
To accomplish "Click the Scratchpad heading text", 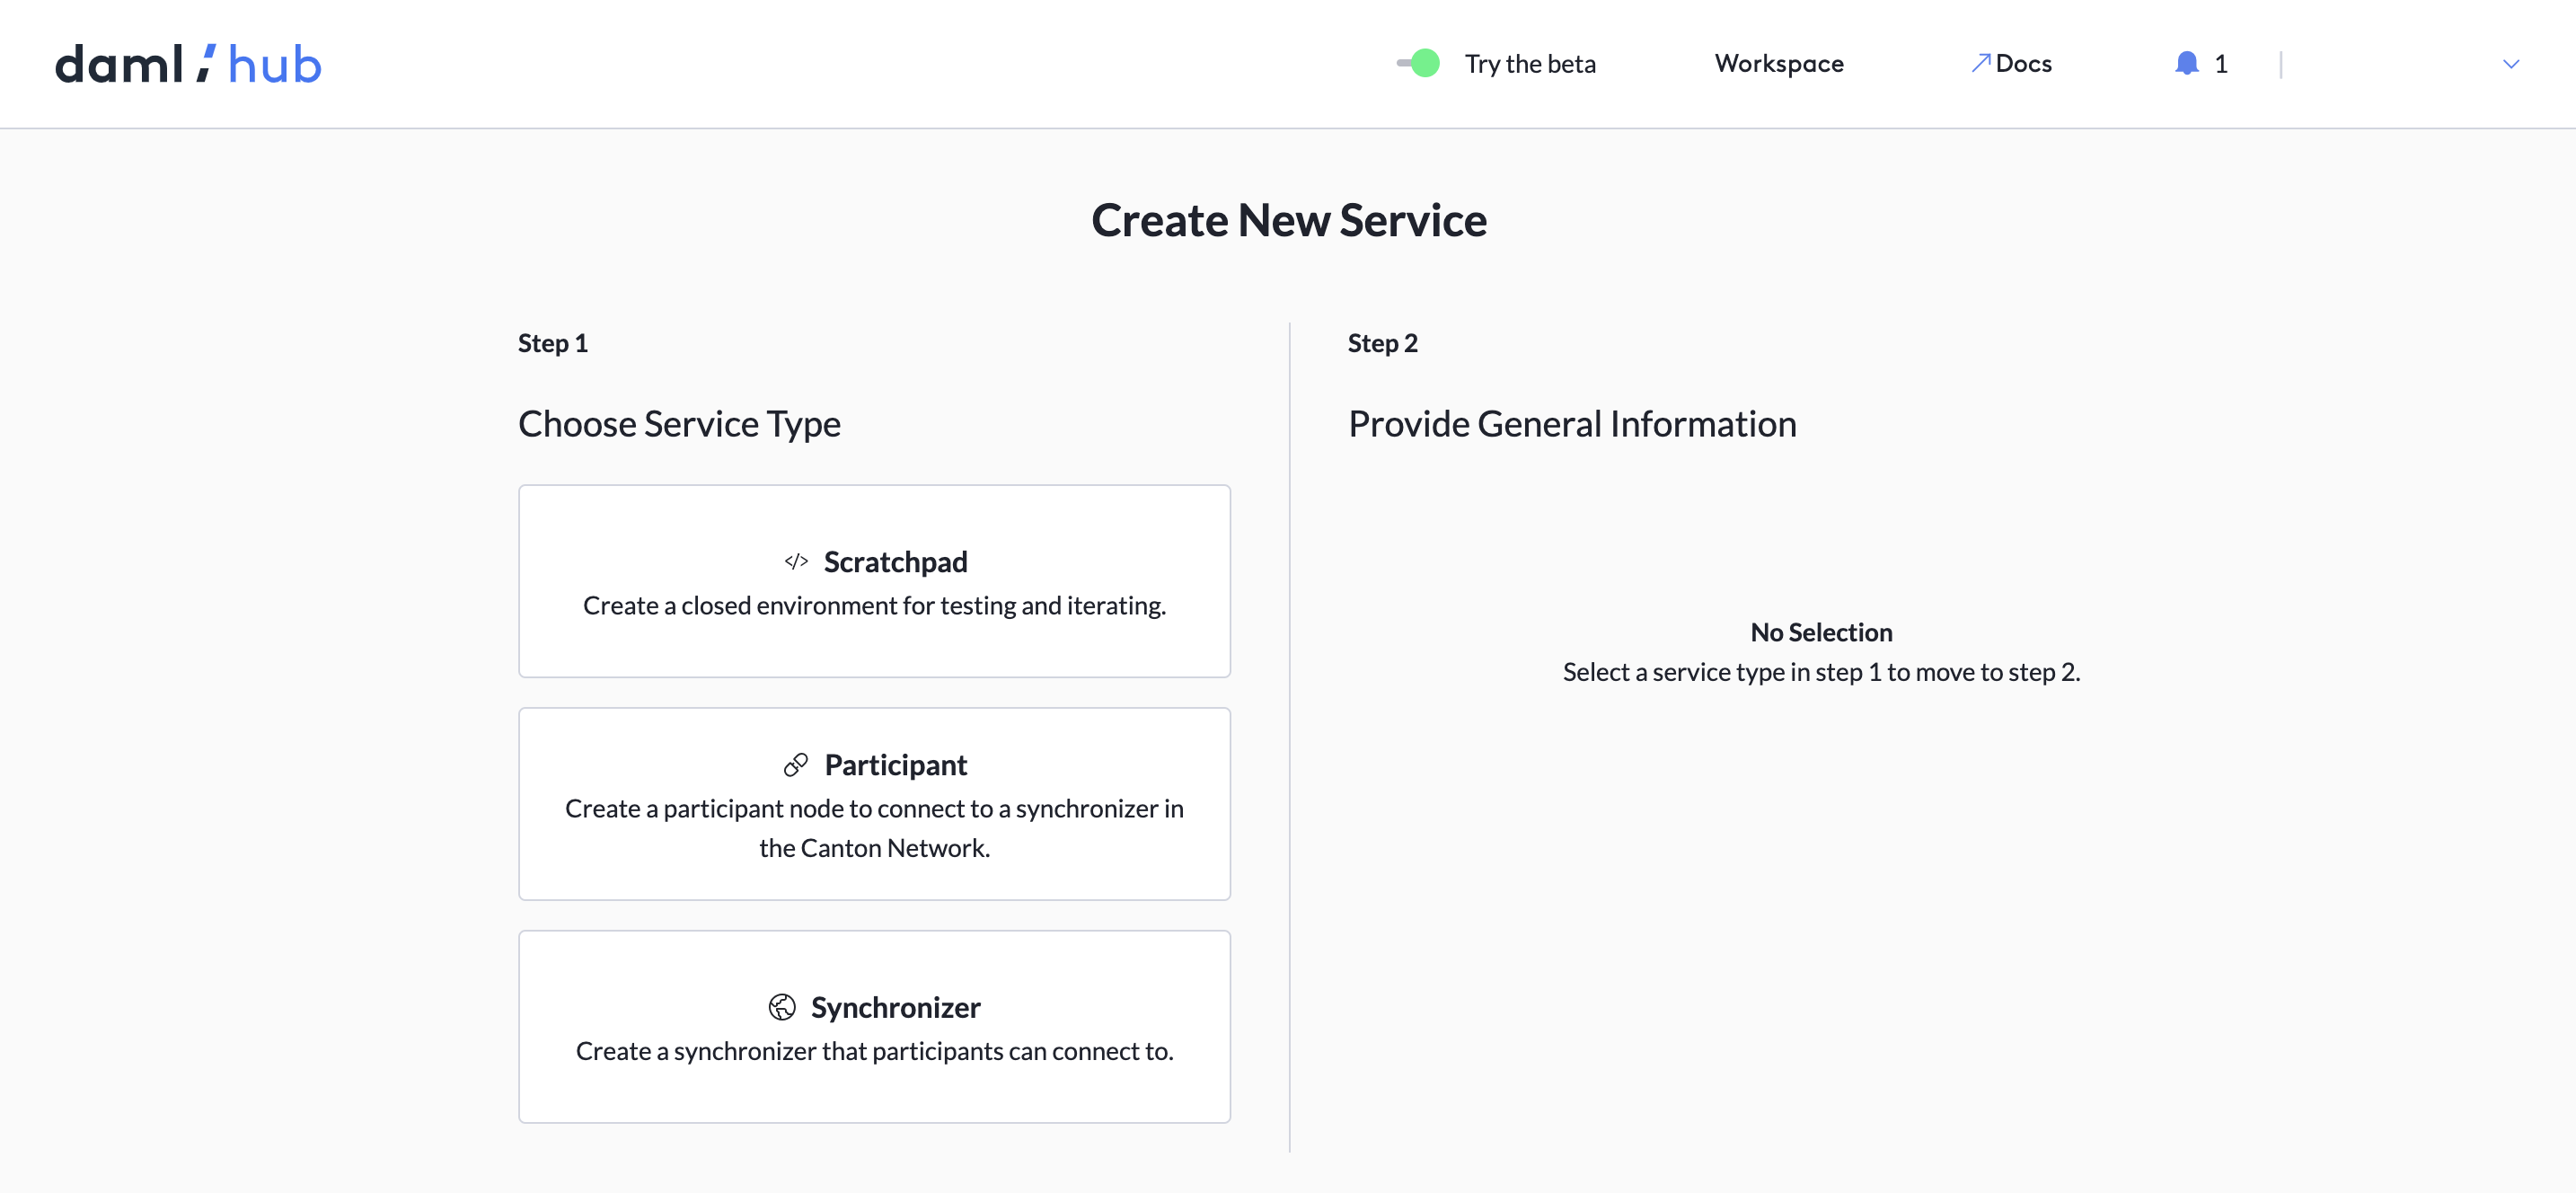I will point(895,561).
